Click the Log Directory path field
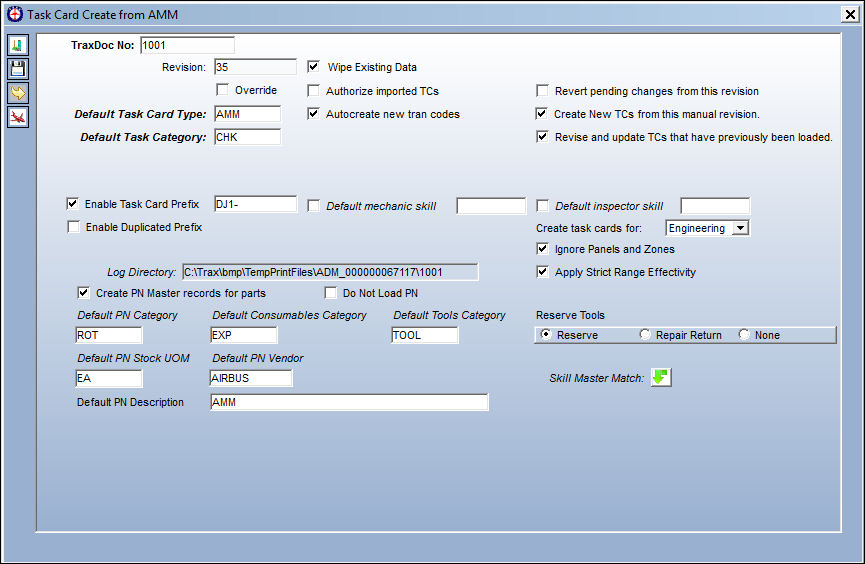Screen dimensions: 865x564 click(330, 272)
